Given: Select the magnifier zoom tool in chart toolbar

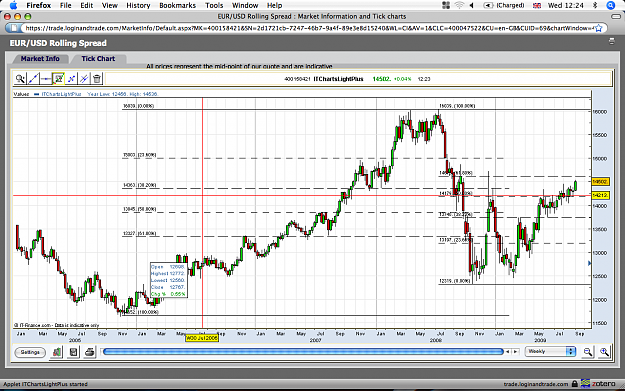Looking at the screenshot, I should 20,79.
